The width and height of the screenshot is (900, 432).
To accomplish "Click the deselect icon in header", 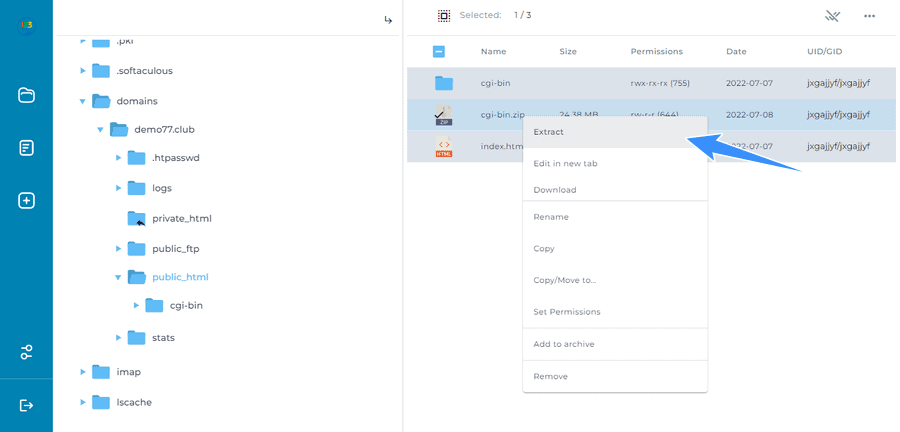I will (832, 15).
